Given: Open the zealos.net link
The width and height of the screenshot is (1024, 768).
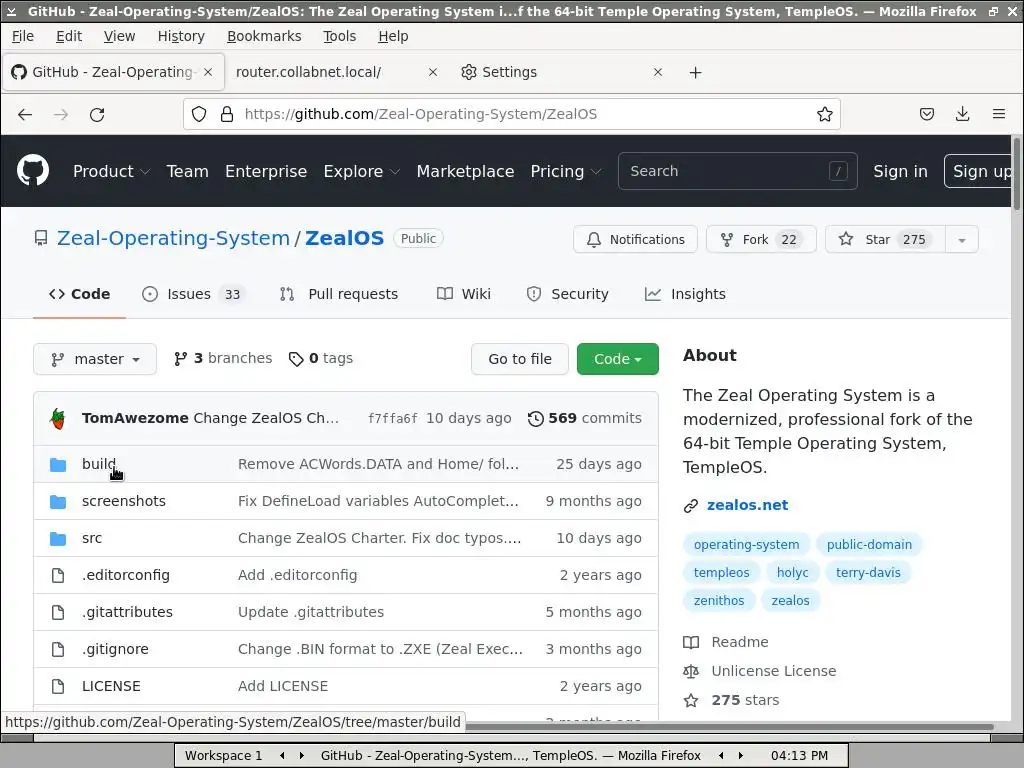Looking at the screenshot, I should point(747,505).
